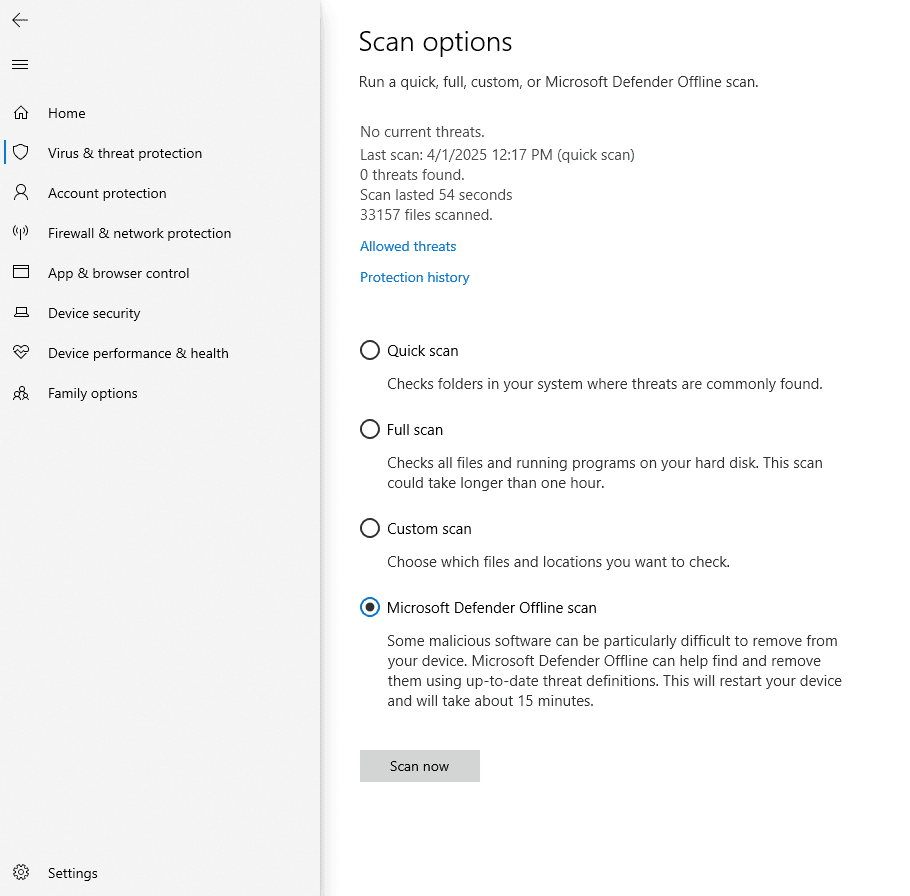The height and width of the screenshot is (896, 910).
Task: Click the Firewall network antenna icon
Action: (x=21, y=233)
